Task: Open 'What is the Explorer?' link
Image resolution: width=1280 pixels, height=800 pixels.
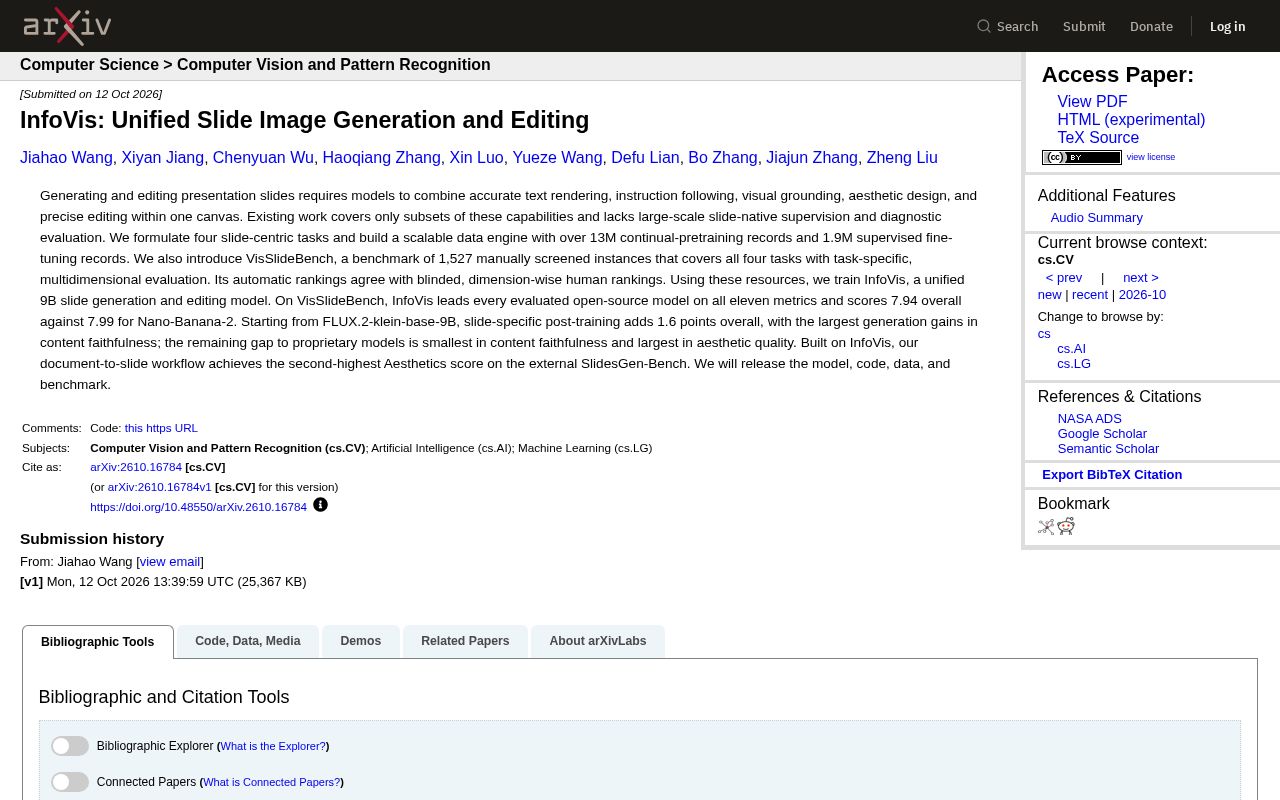Action: point(273,746)
